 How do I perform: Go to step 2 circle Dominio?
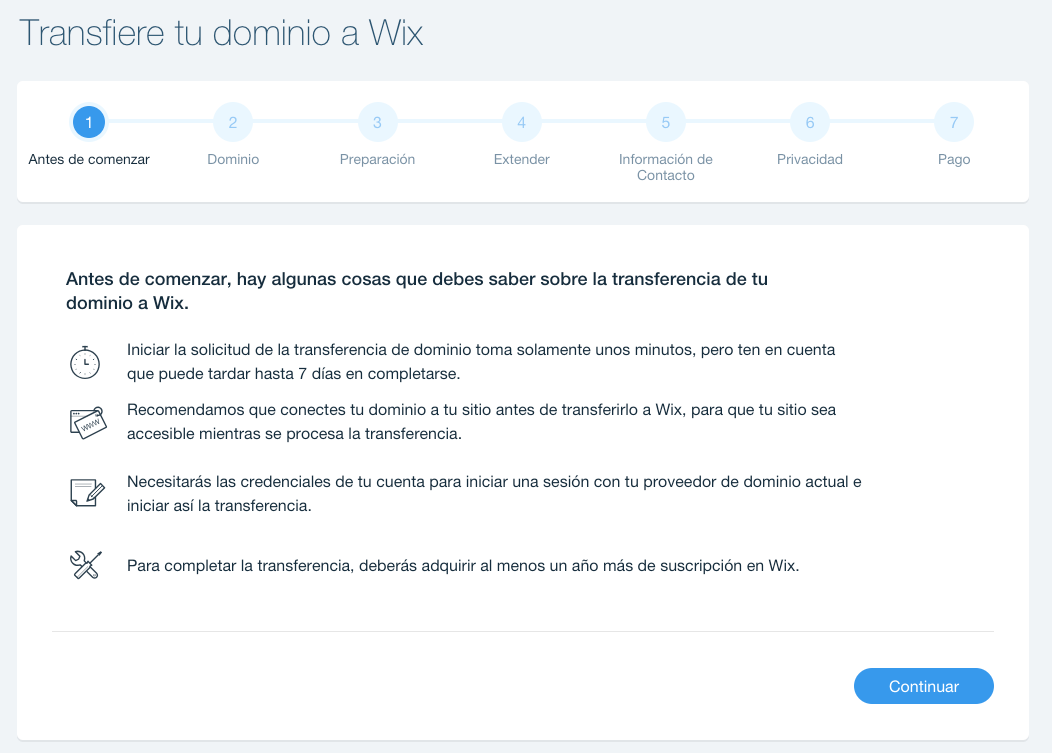click(233, 122)
